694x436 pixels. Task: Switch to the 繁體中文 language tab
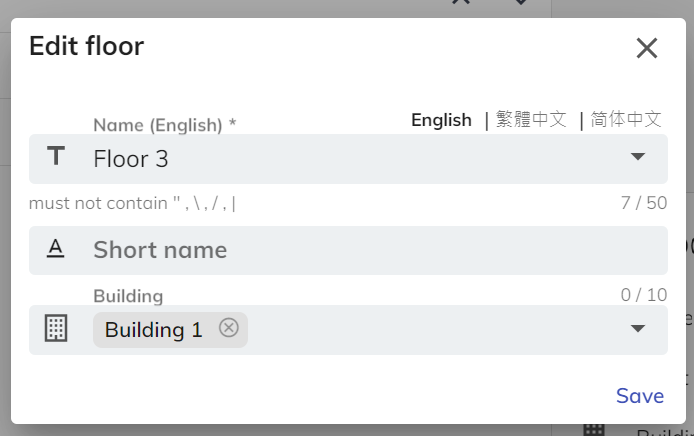click(531, 120)
